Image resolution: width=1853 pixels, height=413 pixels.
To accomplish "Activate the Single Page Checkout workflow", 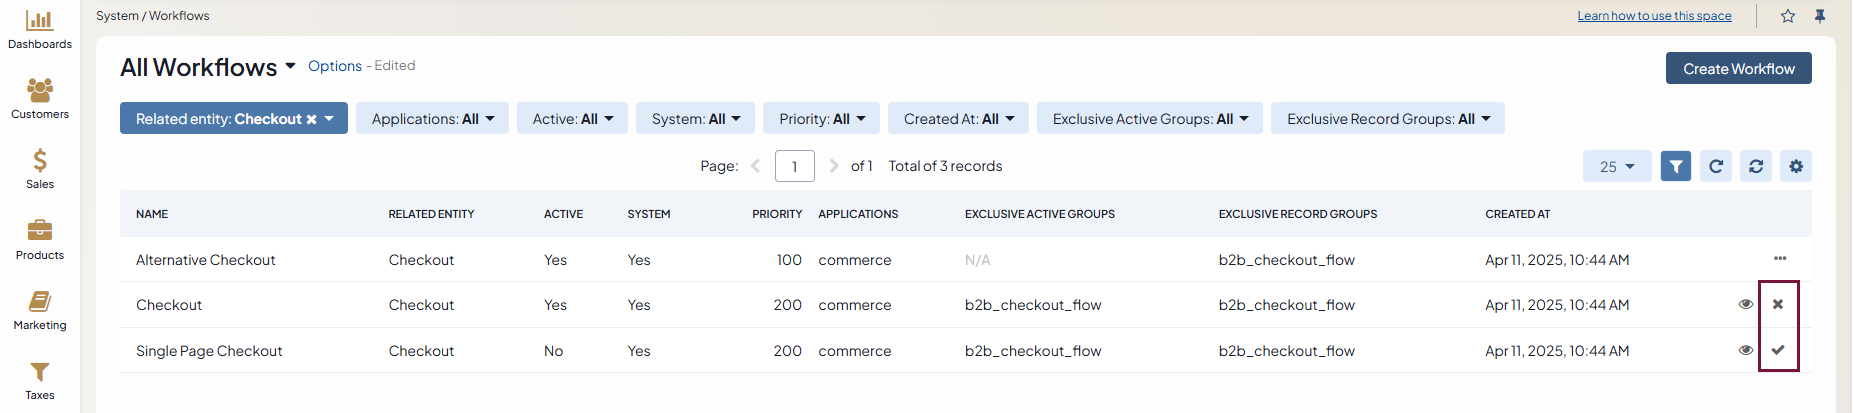I will (x=1778, y=350).
